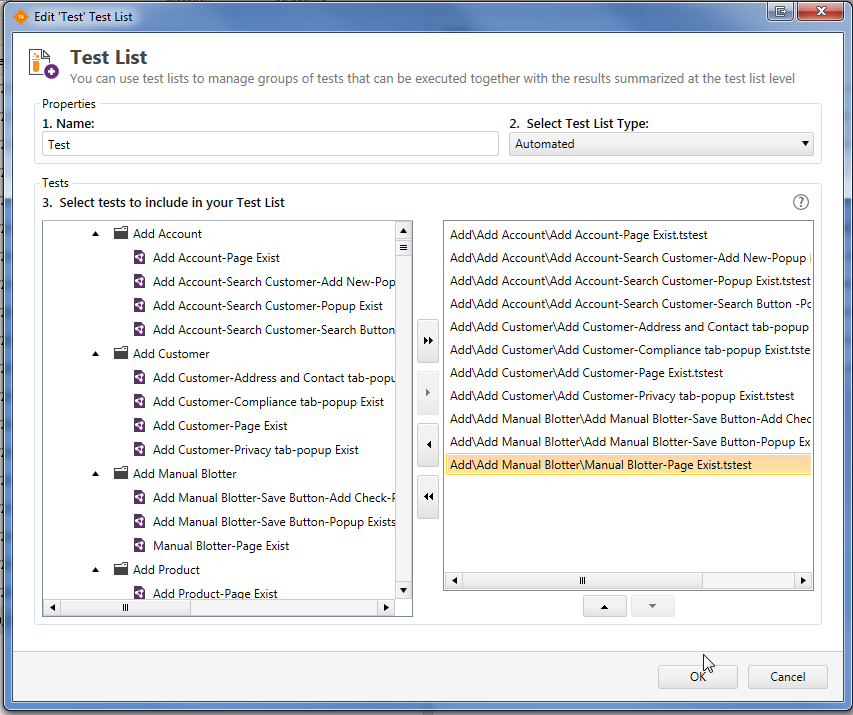This screenshot has width=853, height=715.
Task: Collapse the Add Product tree node
Action: coord(96,570)
